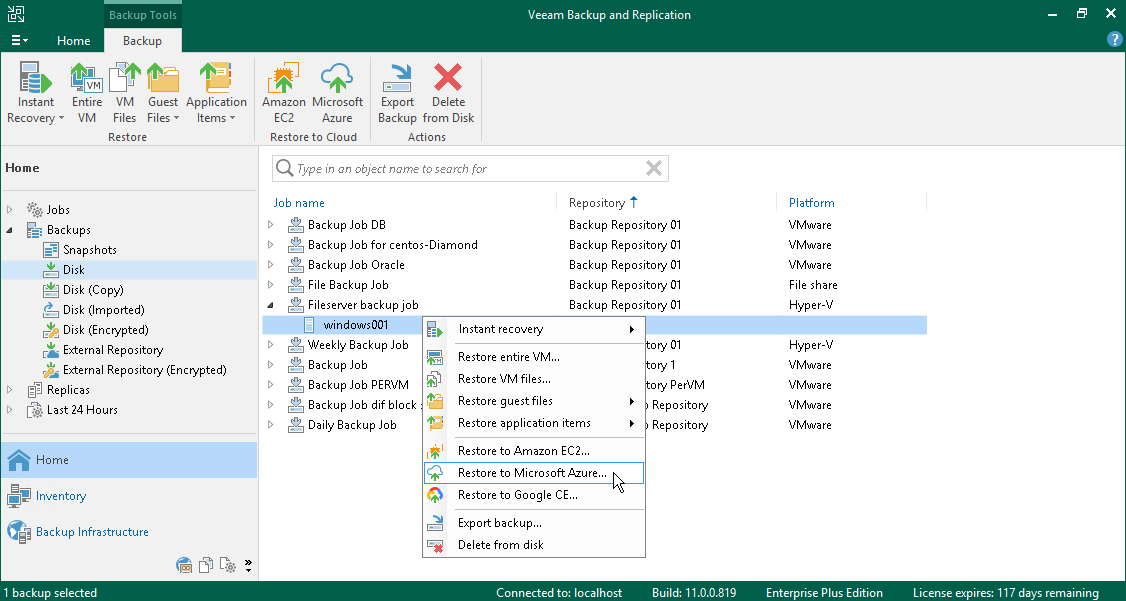Viewport: 1126px width, 601px height.
Task: Expand the Backup Job DB row
Action: click(x=270, y=225)
